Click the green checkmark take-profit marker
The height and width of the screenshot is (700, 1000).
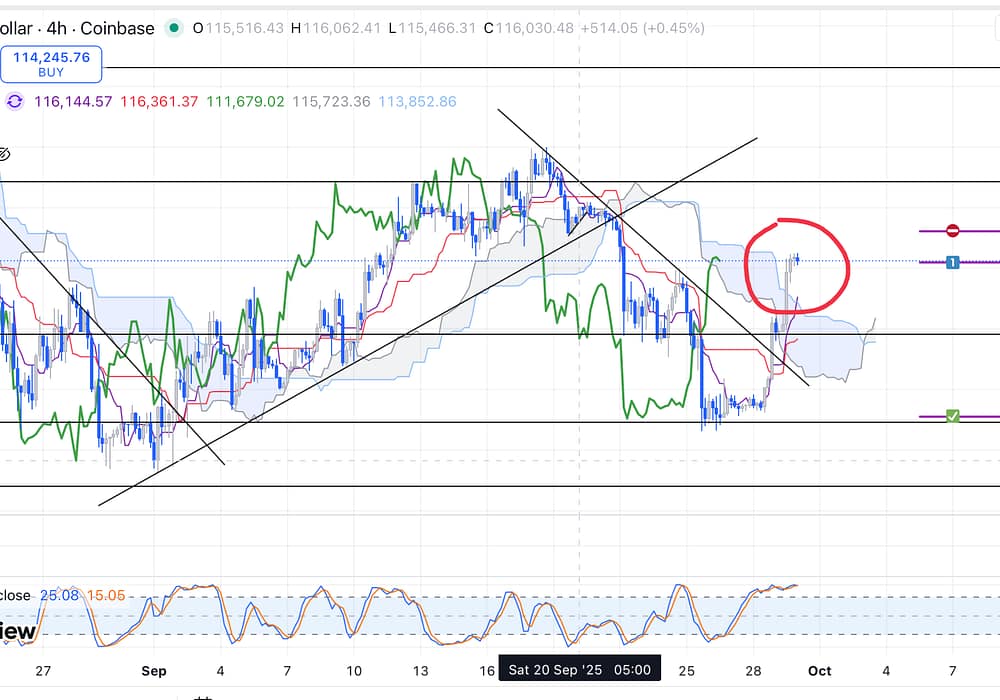pos(952,415)
